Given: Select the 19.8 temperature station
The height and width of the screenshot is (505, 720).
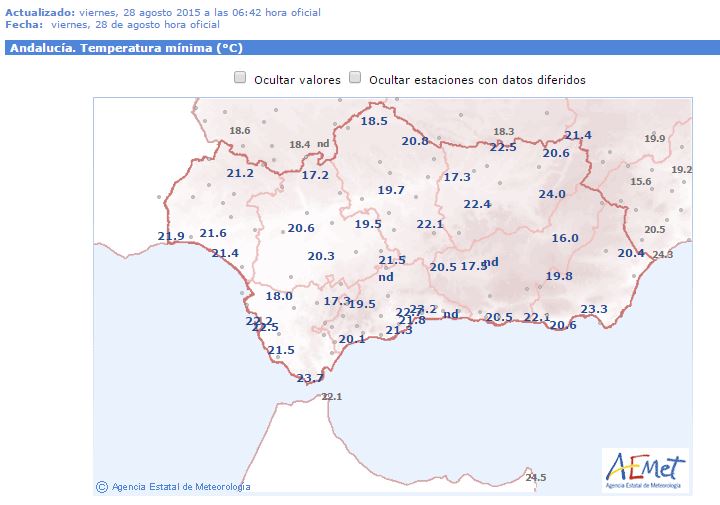Looking at the screenshot, I should (x=559, y=276).
